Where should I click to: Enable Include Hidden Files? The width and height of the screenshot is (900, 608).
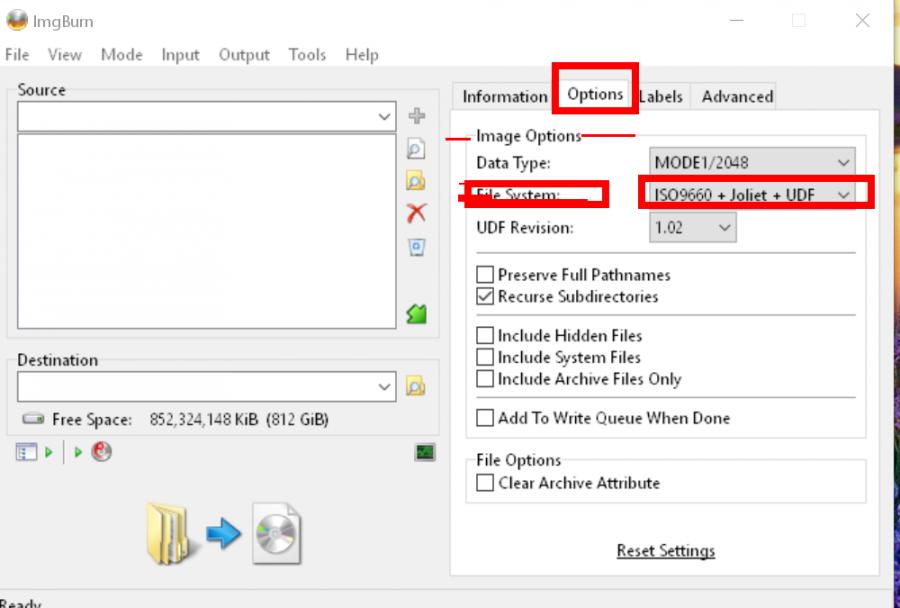(485, 335)
